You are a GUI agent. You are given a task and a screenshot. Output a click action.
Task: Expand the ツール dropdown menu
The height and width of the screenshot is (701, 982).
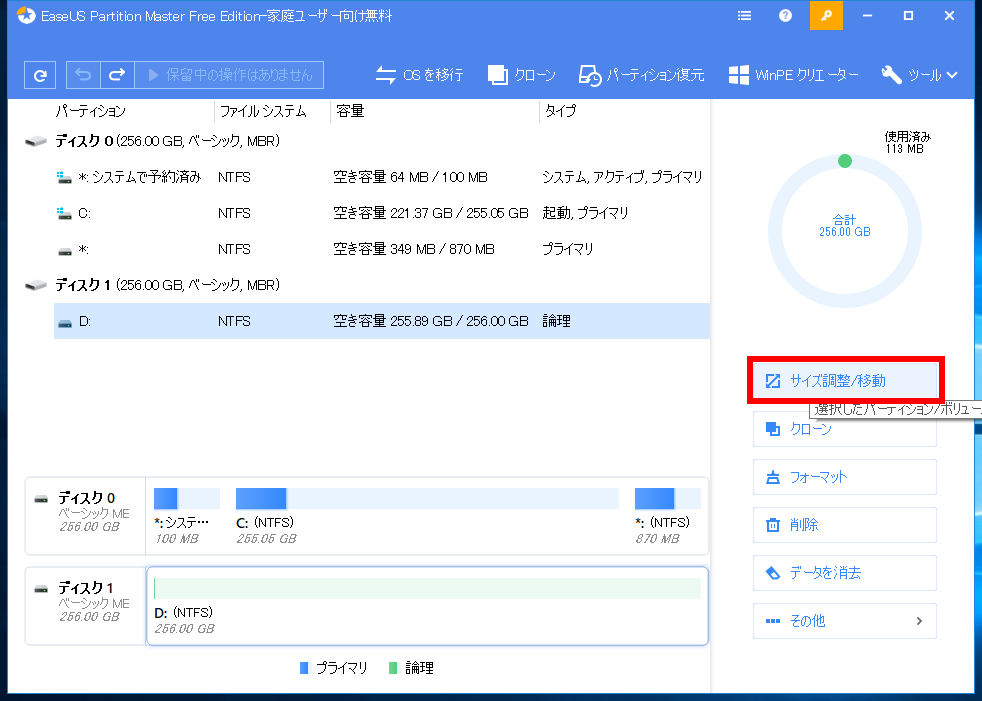click(x=919, y=75)
